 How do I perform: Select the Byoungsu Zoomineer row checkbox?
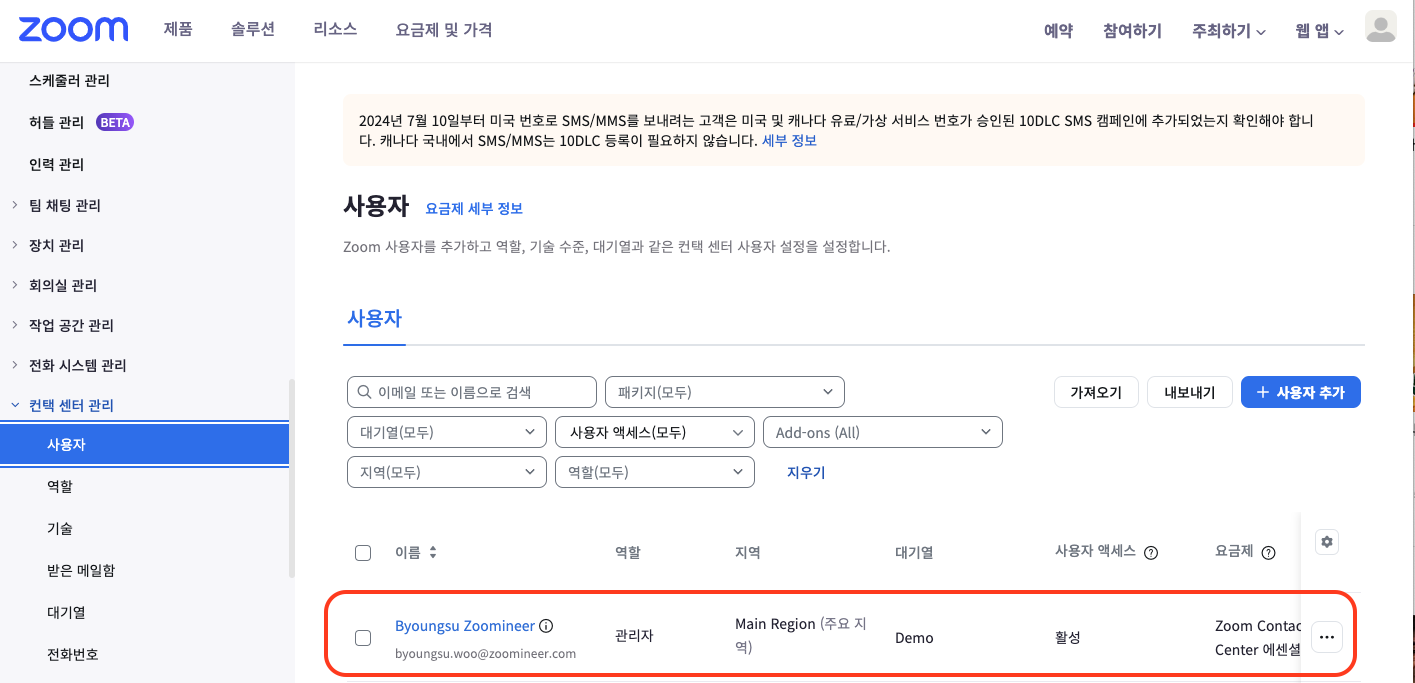click(363, 638)
